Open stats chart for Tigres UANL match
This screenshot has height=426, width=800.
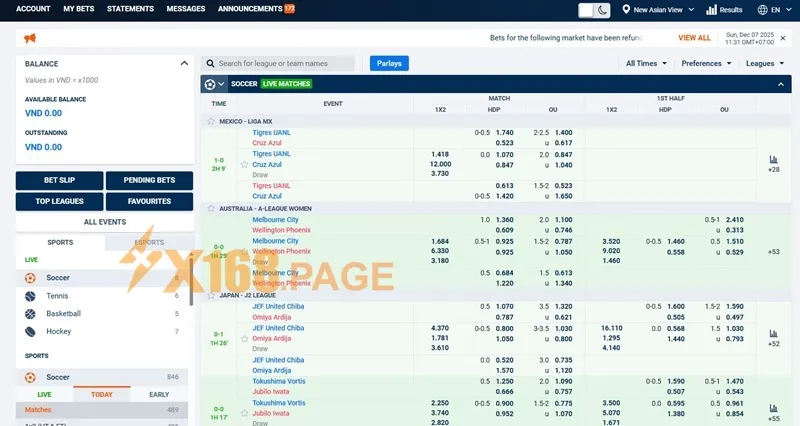[773, 160]
